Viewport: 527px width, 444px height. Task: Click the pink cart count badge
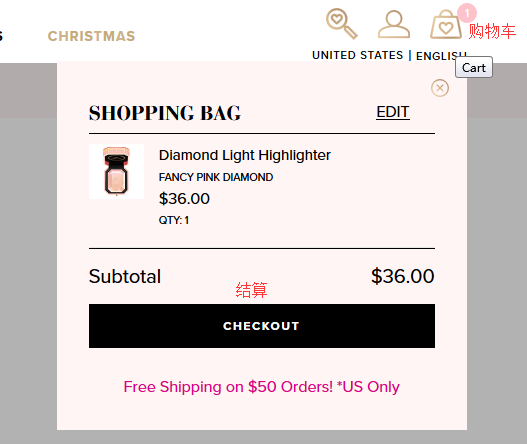tap(467, 13)
